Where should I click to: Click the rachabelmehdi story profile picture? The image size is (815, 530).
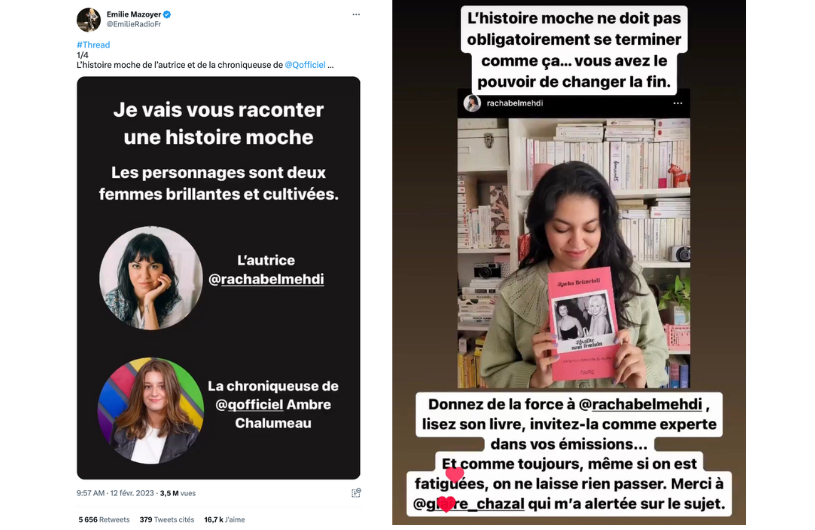click(472, 103)
